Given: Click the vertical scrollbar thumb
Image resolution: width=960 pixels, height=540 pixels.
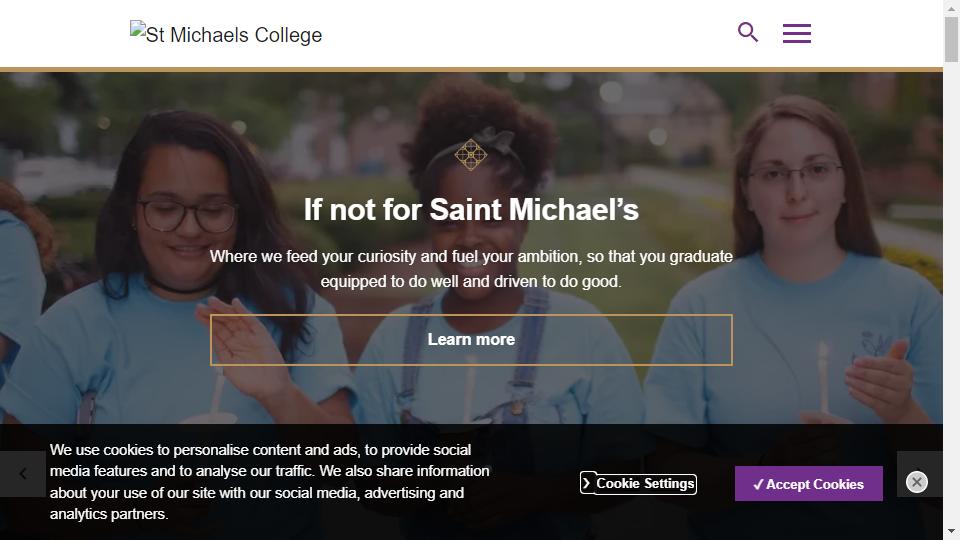Looking at the screenshot, I should tap(951, 40).
